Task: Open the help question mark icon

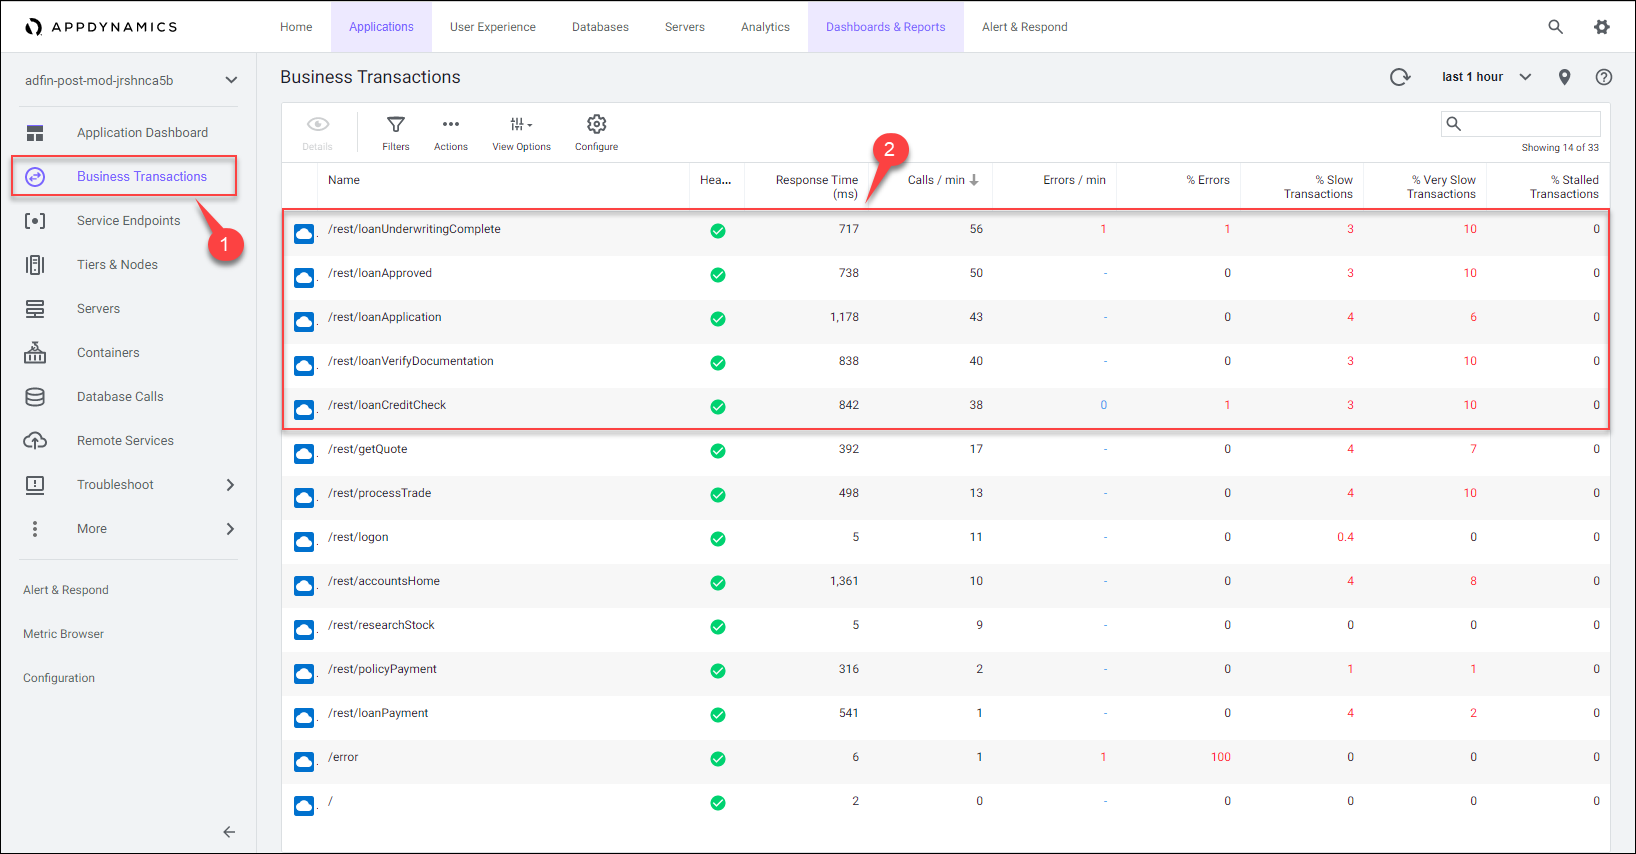Action: point(1603,77)
